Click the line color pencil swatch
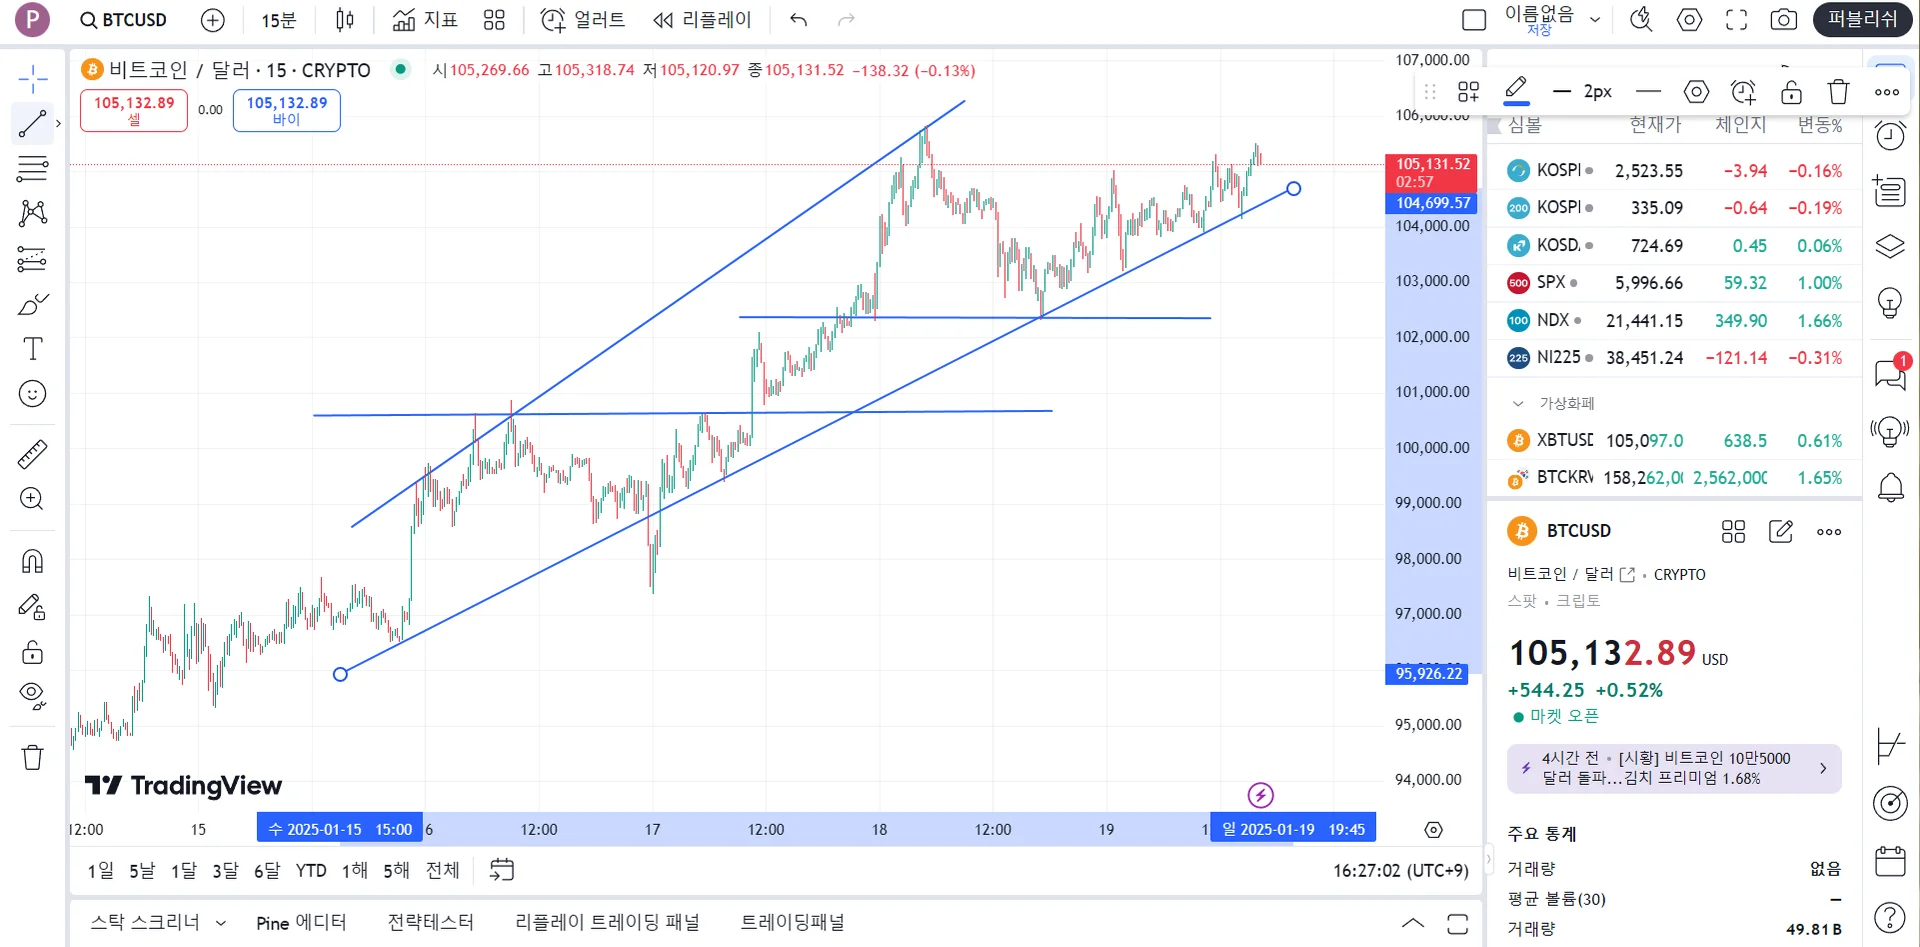Image resolution: width=1920 pixels, height=947 pixels. [1516, 91]
